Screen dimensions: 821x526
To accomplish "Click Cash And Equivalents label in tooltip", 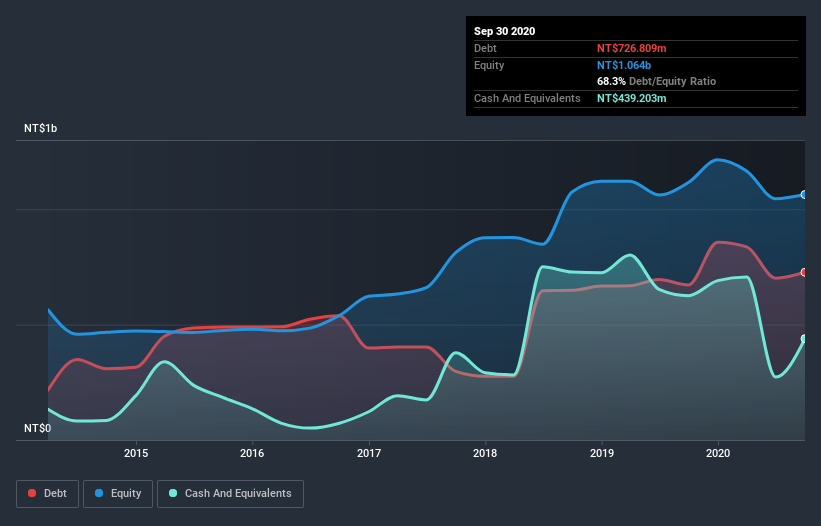I will [x=527, y=98].
